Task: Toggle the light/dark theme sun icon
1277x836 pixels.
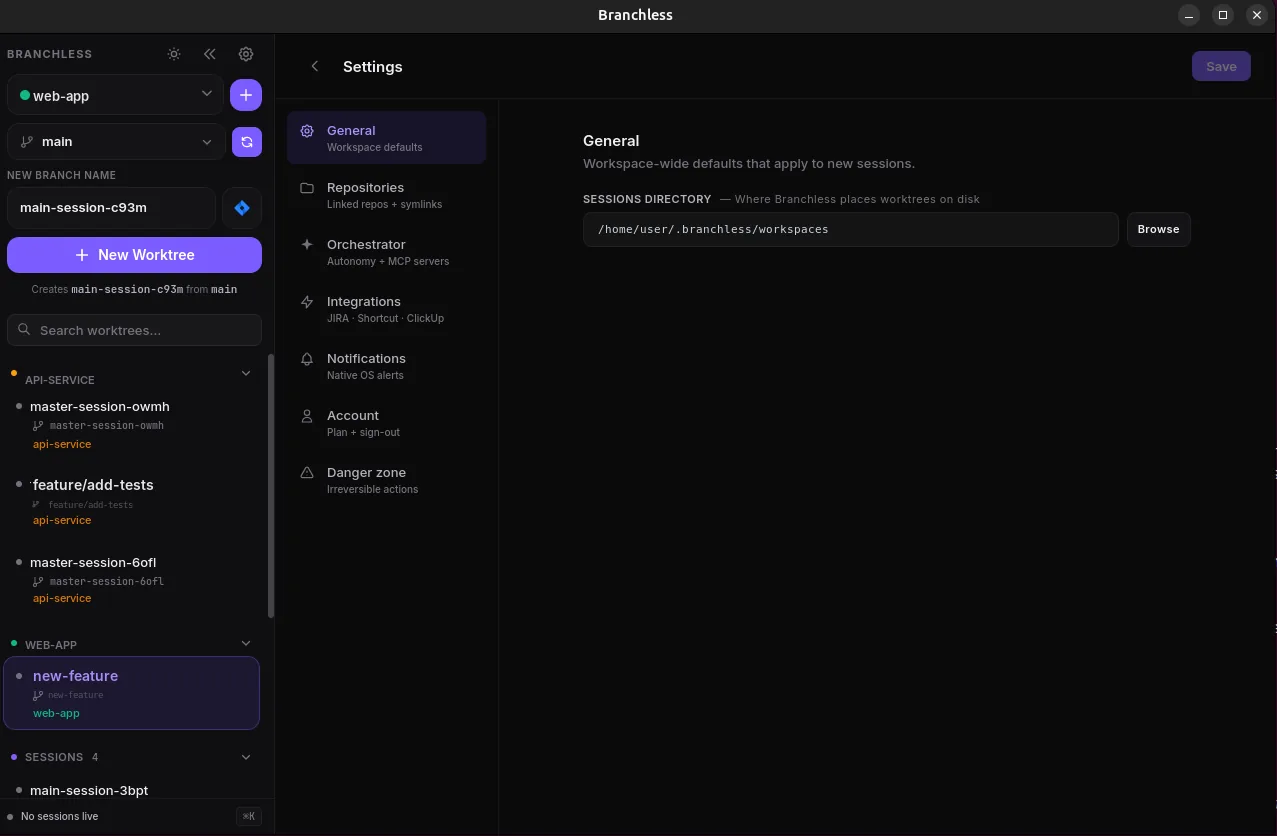Action: tap(174, 54)
